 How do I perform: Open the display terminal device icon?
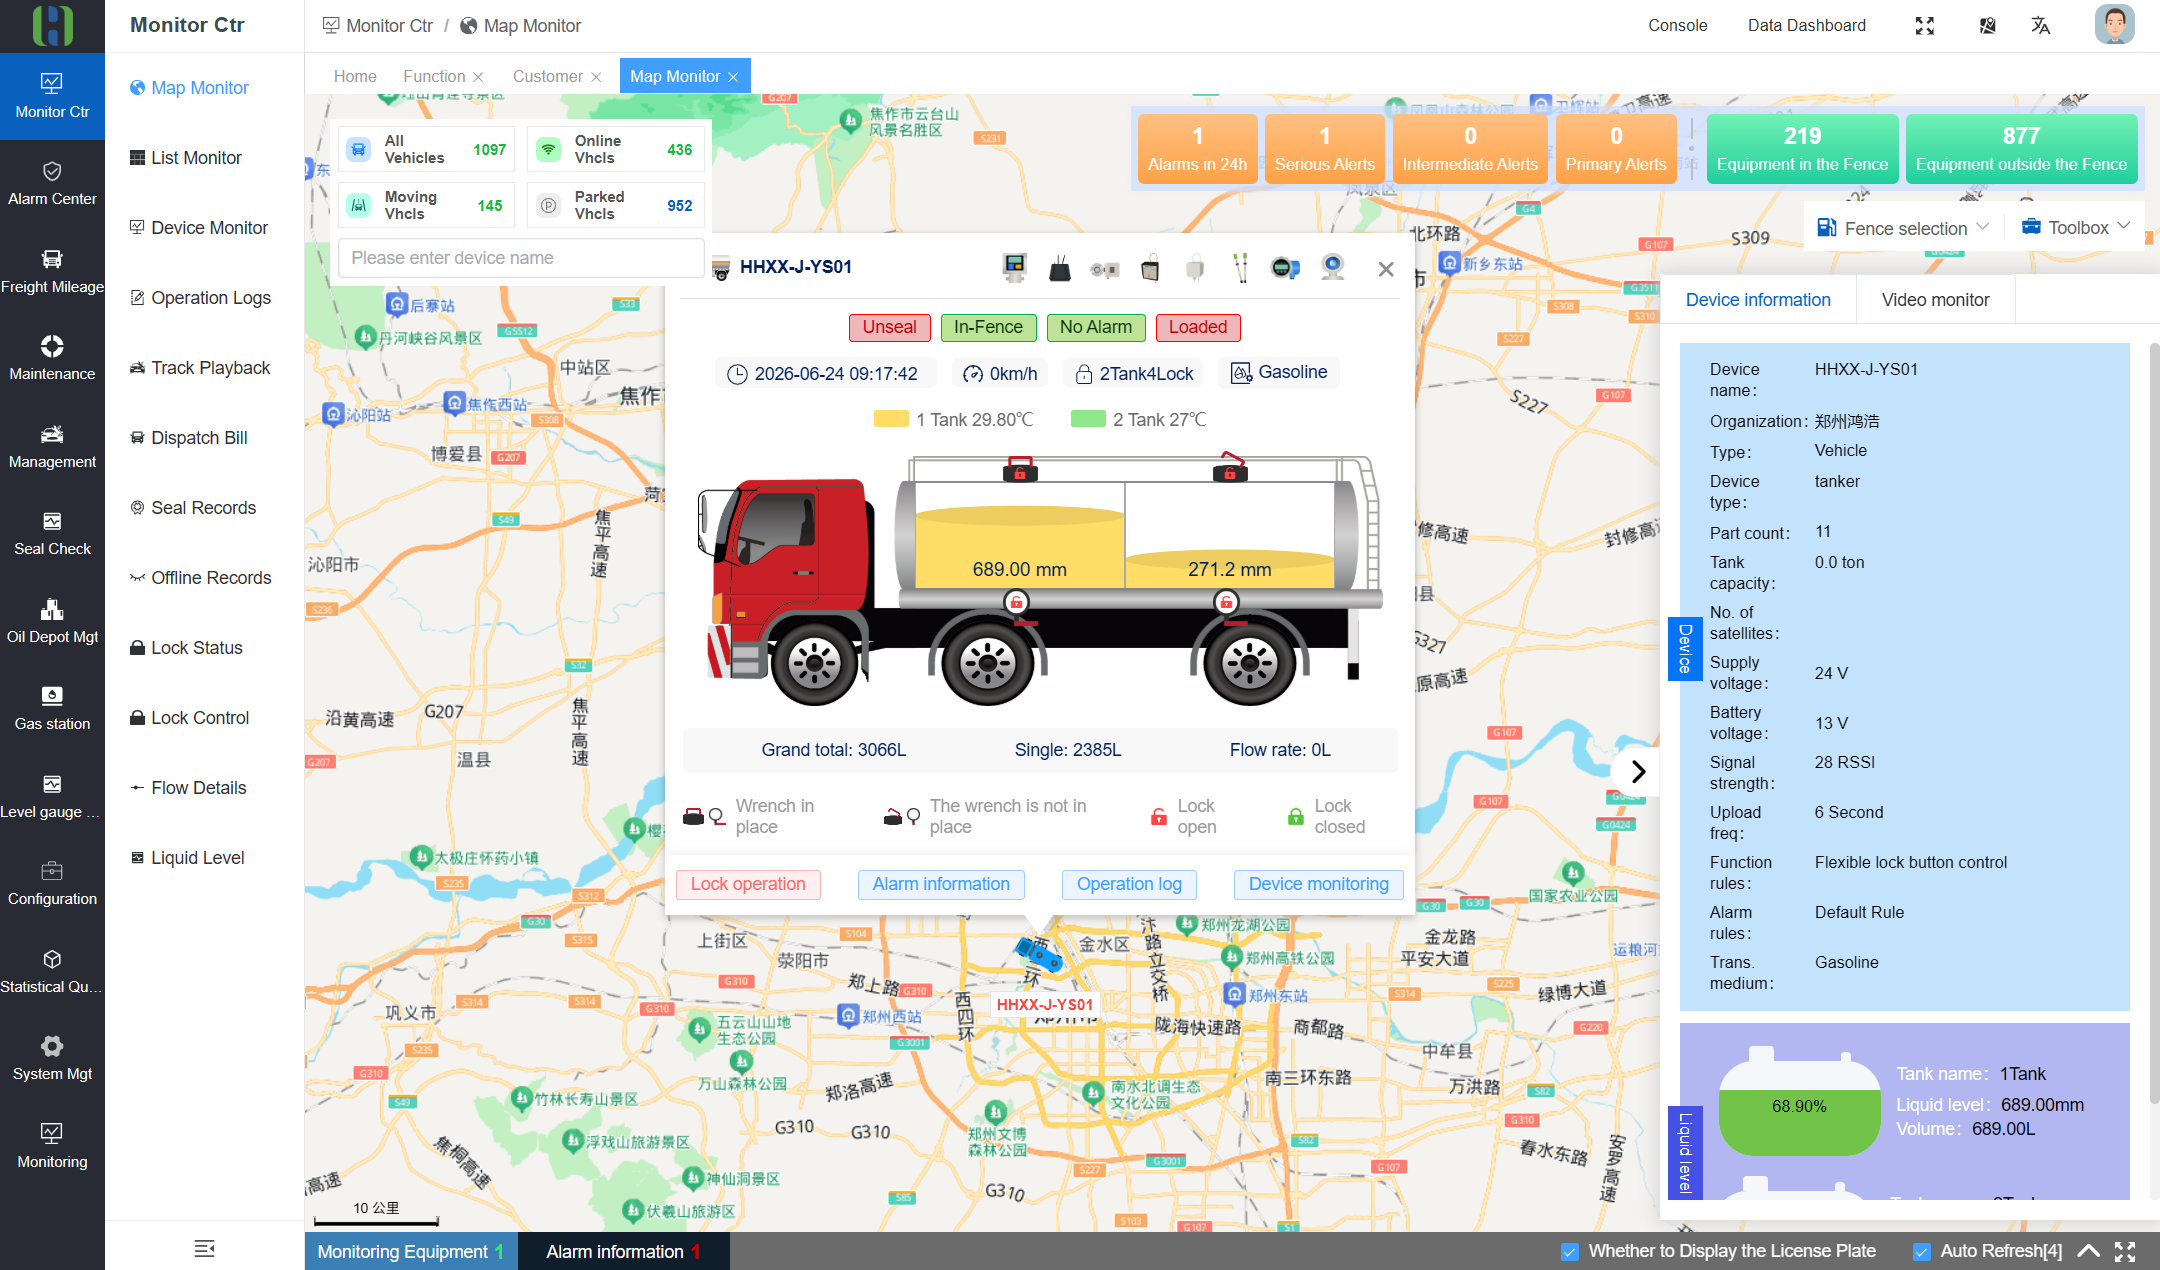coord(1014,267)
